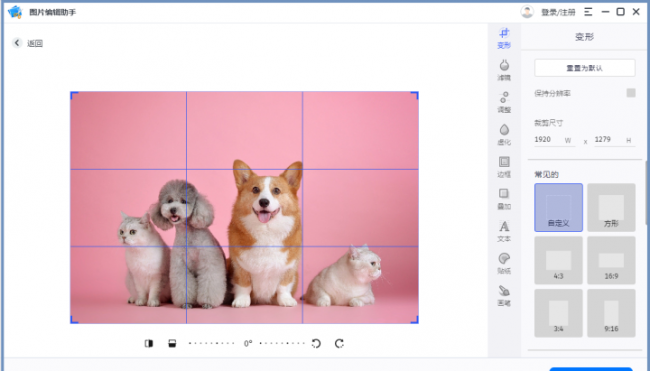Click the 裁剪尺寸 crop size label
The width and height of the screenshot is (650, 371).
[548, 123]
